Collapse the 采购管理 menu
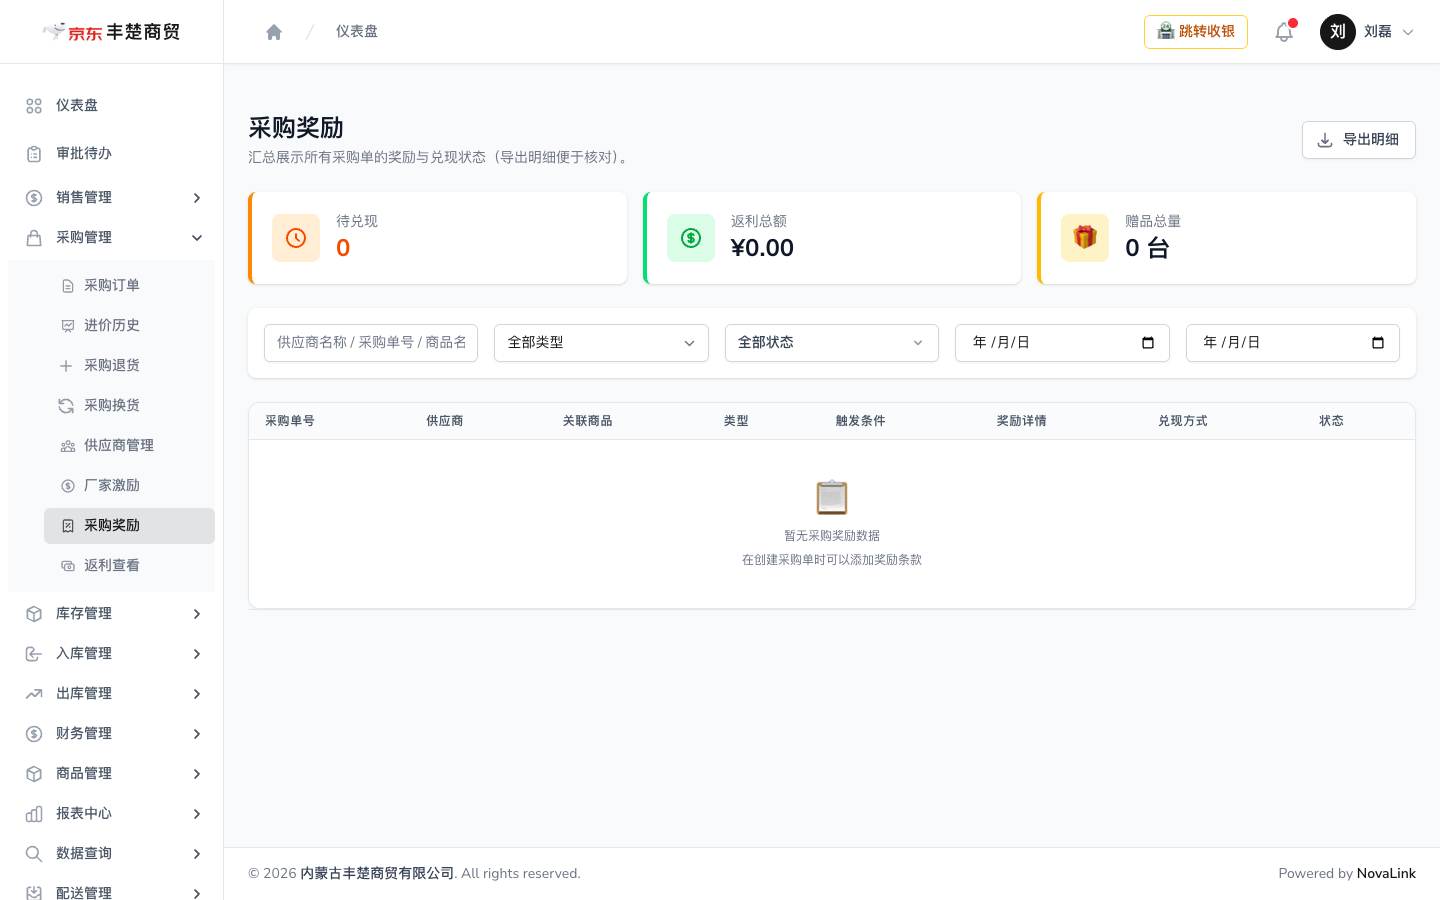 111,238
